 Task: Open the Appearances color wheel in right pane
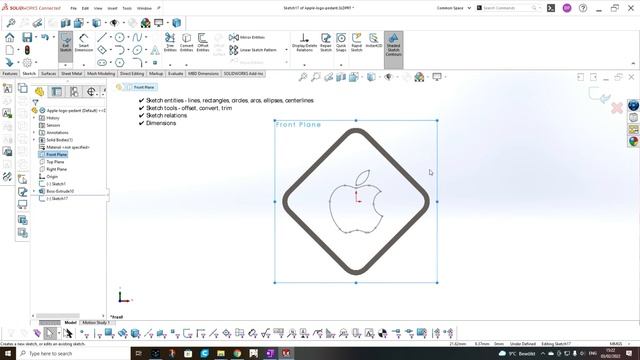click(x=633, y=142)
